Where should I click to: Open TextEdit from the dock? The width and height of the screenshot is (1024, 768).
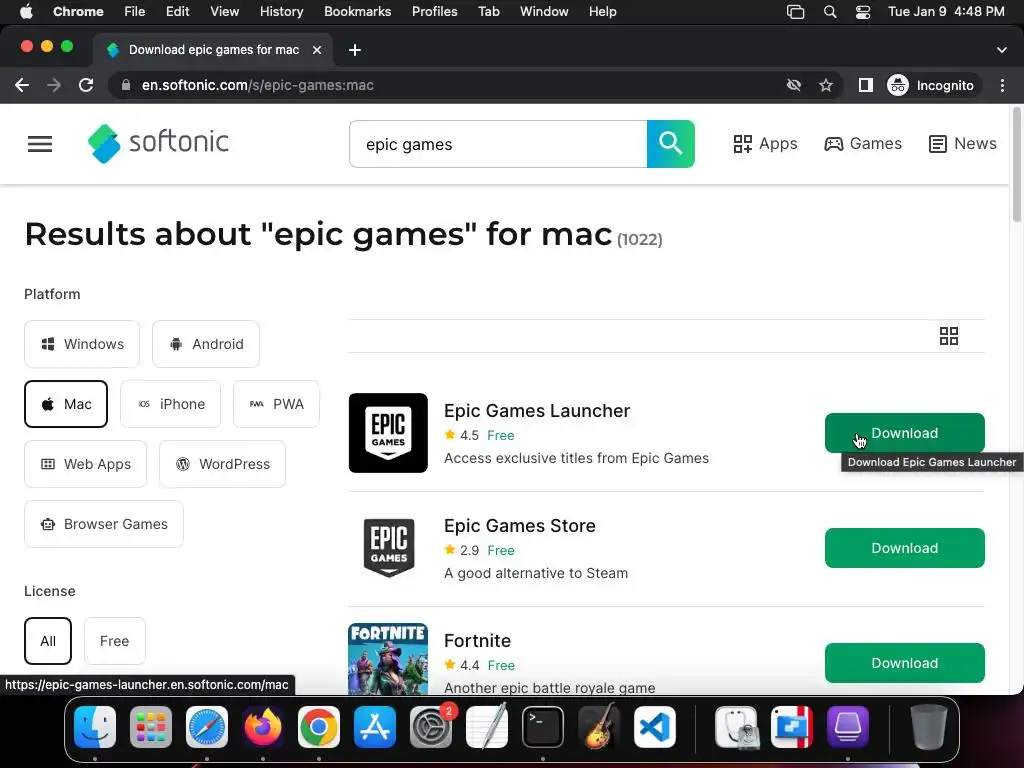coord(487,727)
